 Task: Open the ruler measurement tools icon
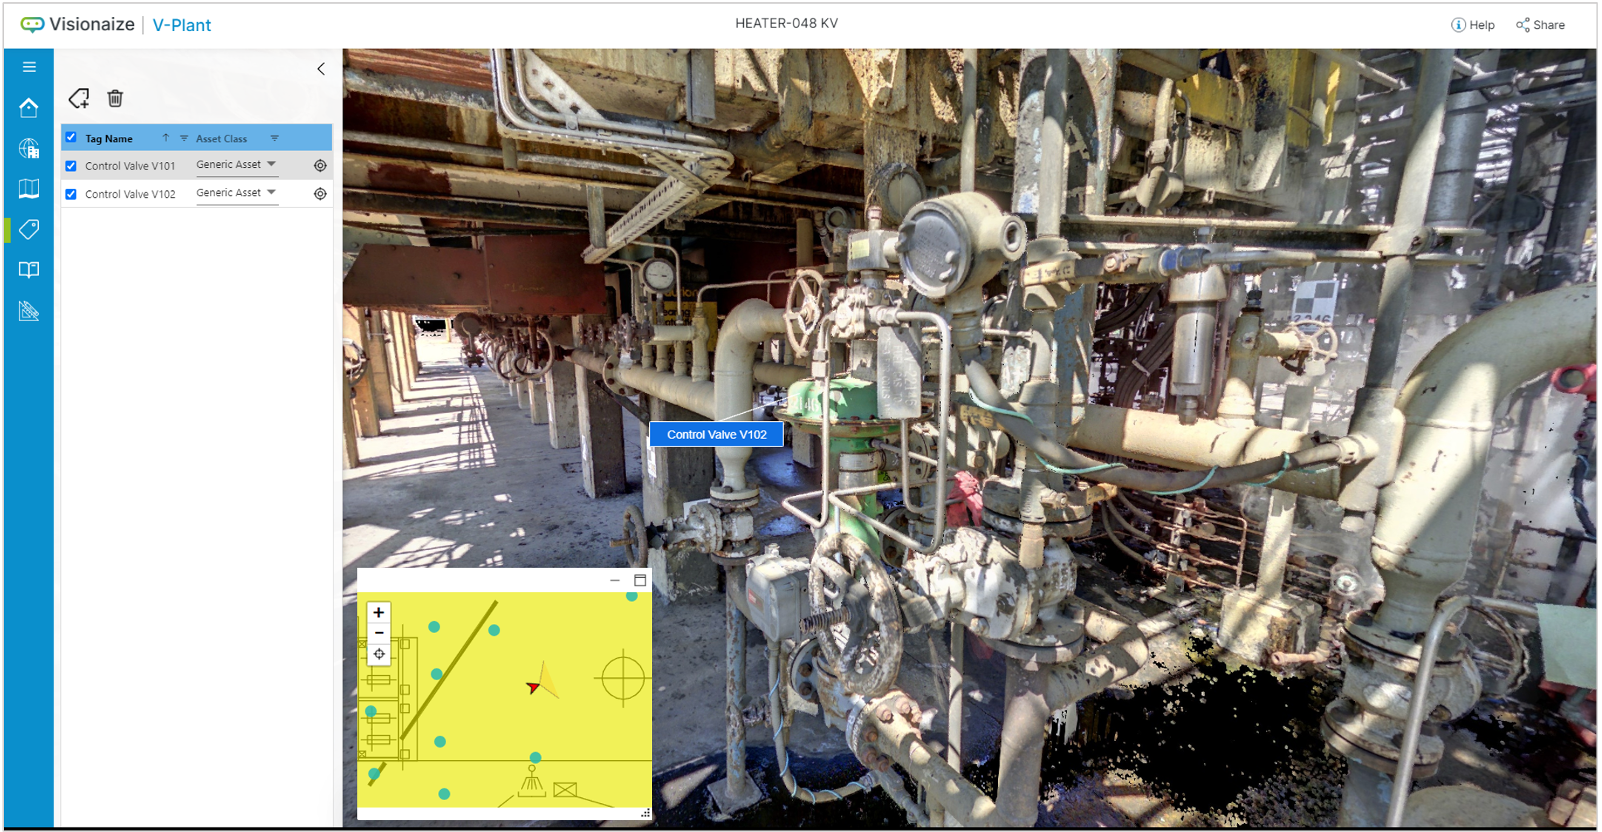[x=29, y=311]
